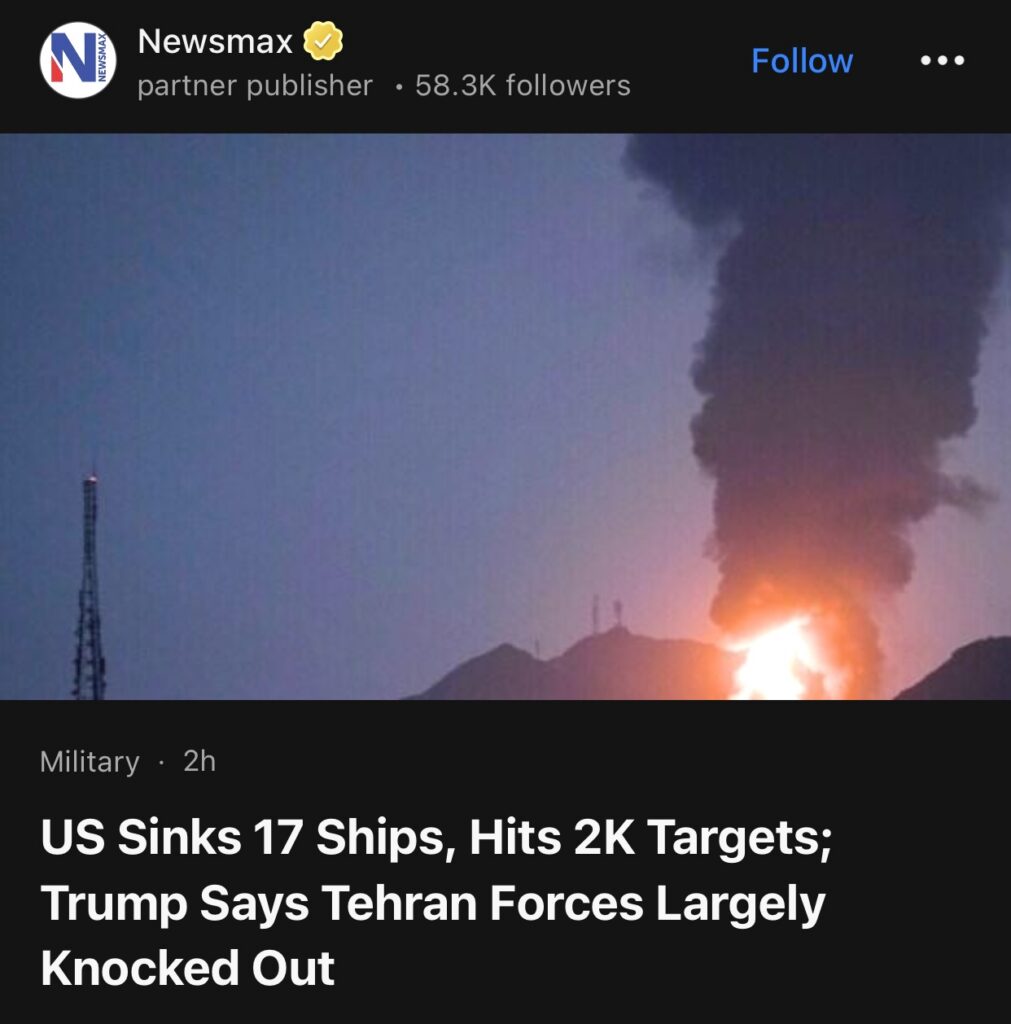Open the Military category tag
Screen dimensions: 1011x1024
coord(89,761)
